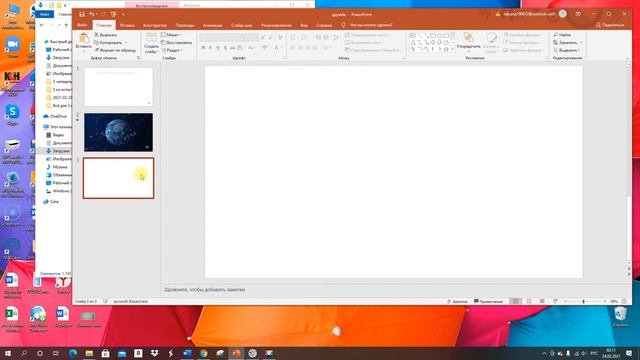Click the ribbon display options button

578,14
